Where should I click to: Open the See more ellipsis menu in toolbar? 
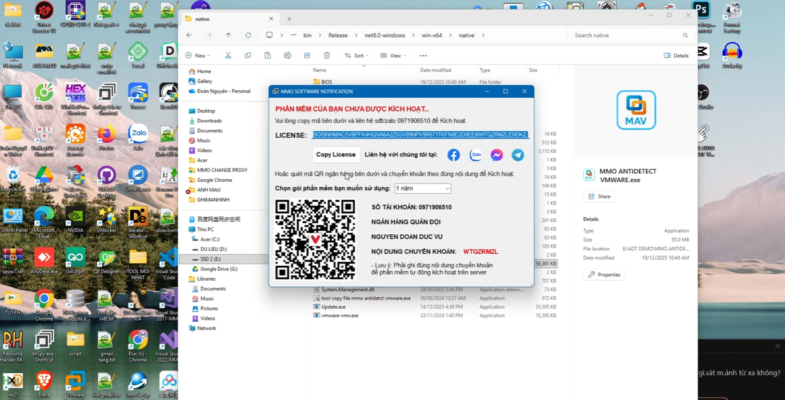(x=423, y=56)
